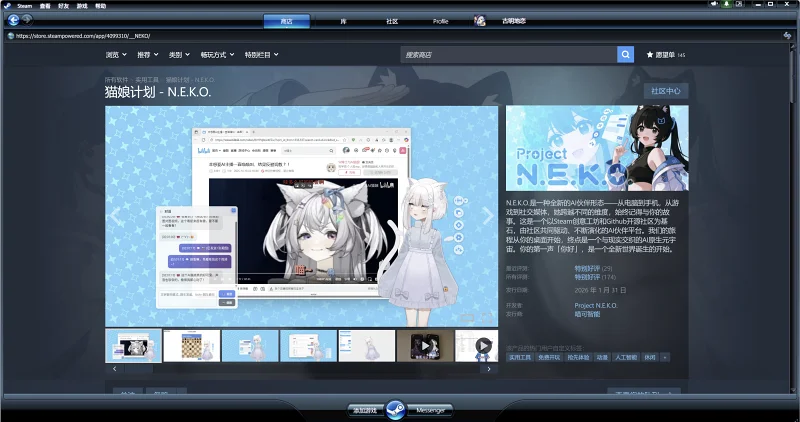Viewport: 800px width, 422px height.
Task: Click the Steam logo in the title bar
Action: pyautogui.click(x=7, y=6)
